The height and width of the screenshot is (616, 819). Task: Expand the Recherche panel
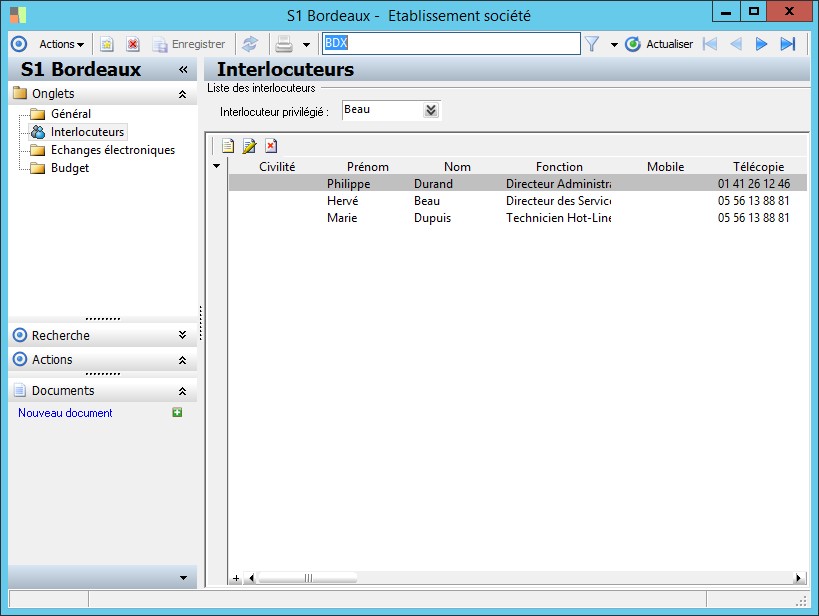click(x=182, y=336)
